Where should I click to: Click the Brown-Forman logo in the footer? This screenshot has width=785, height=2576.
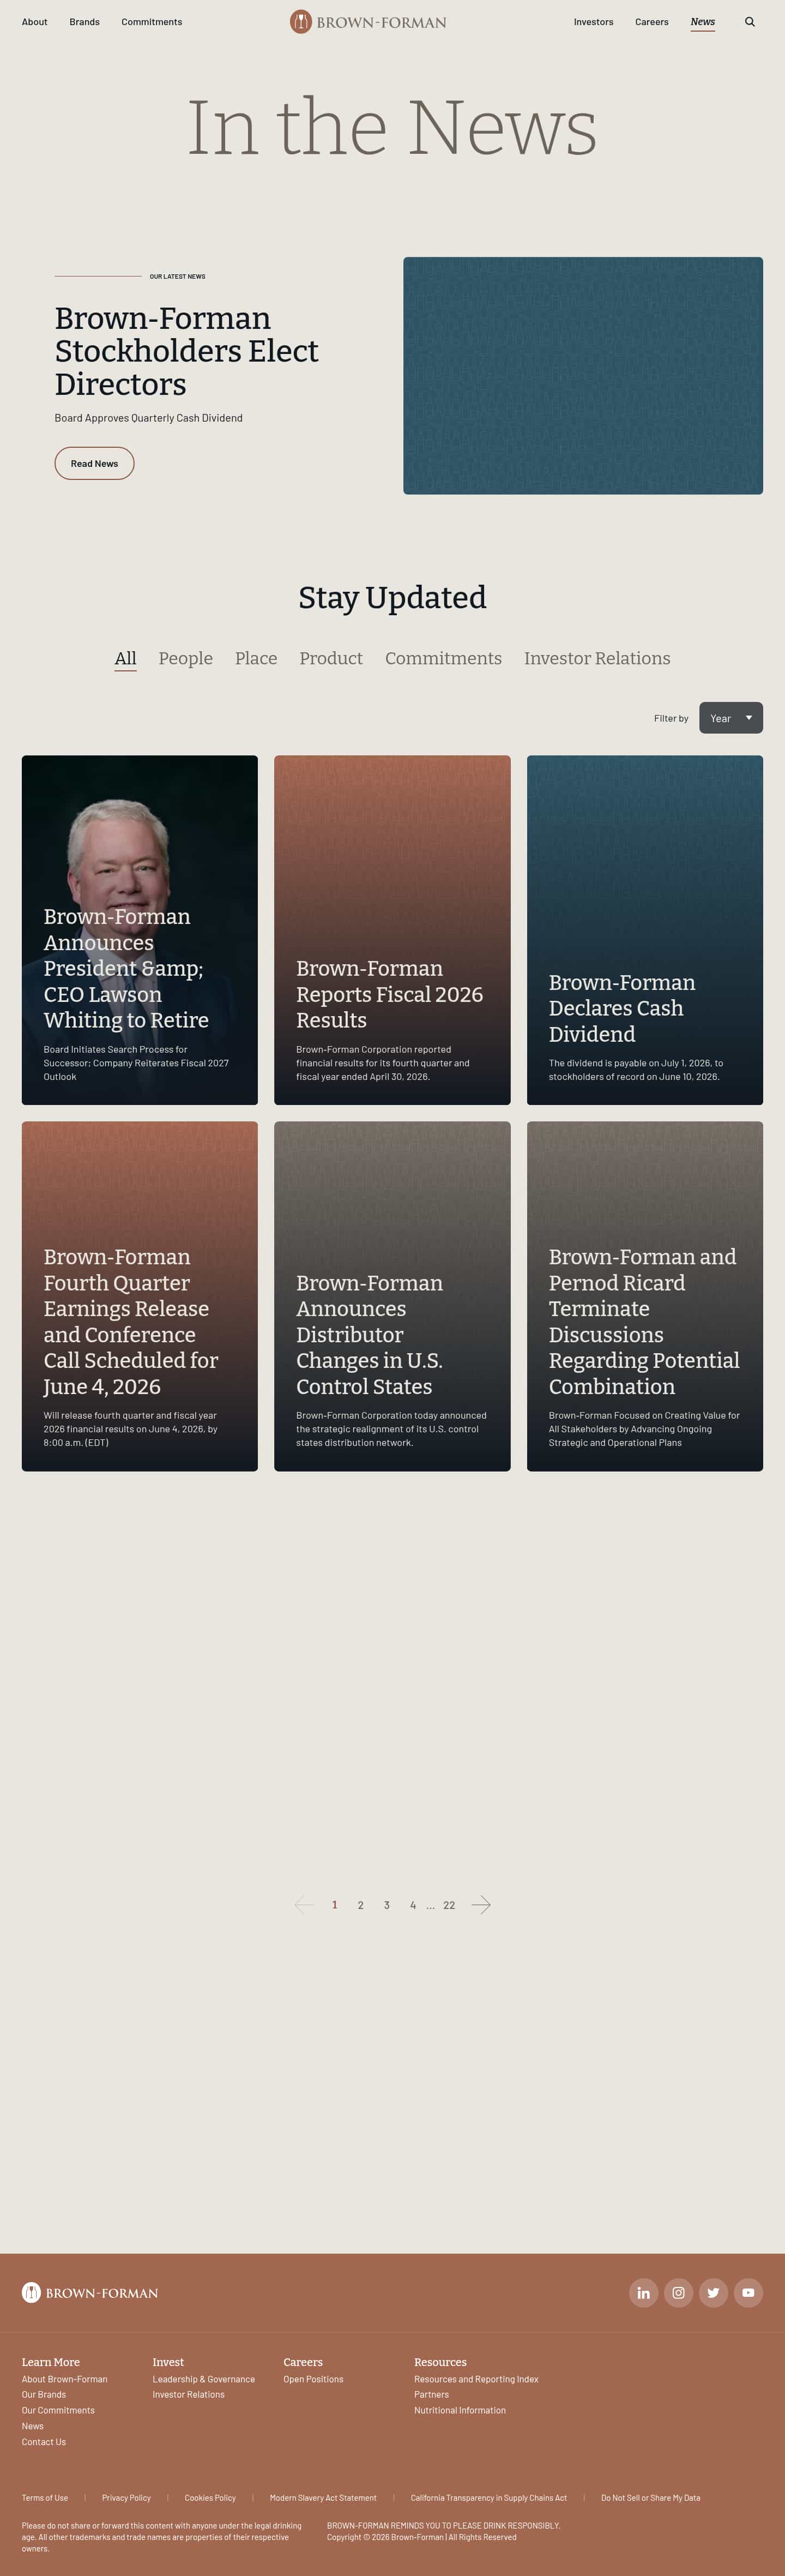click(90, 2293)
